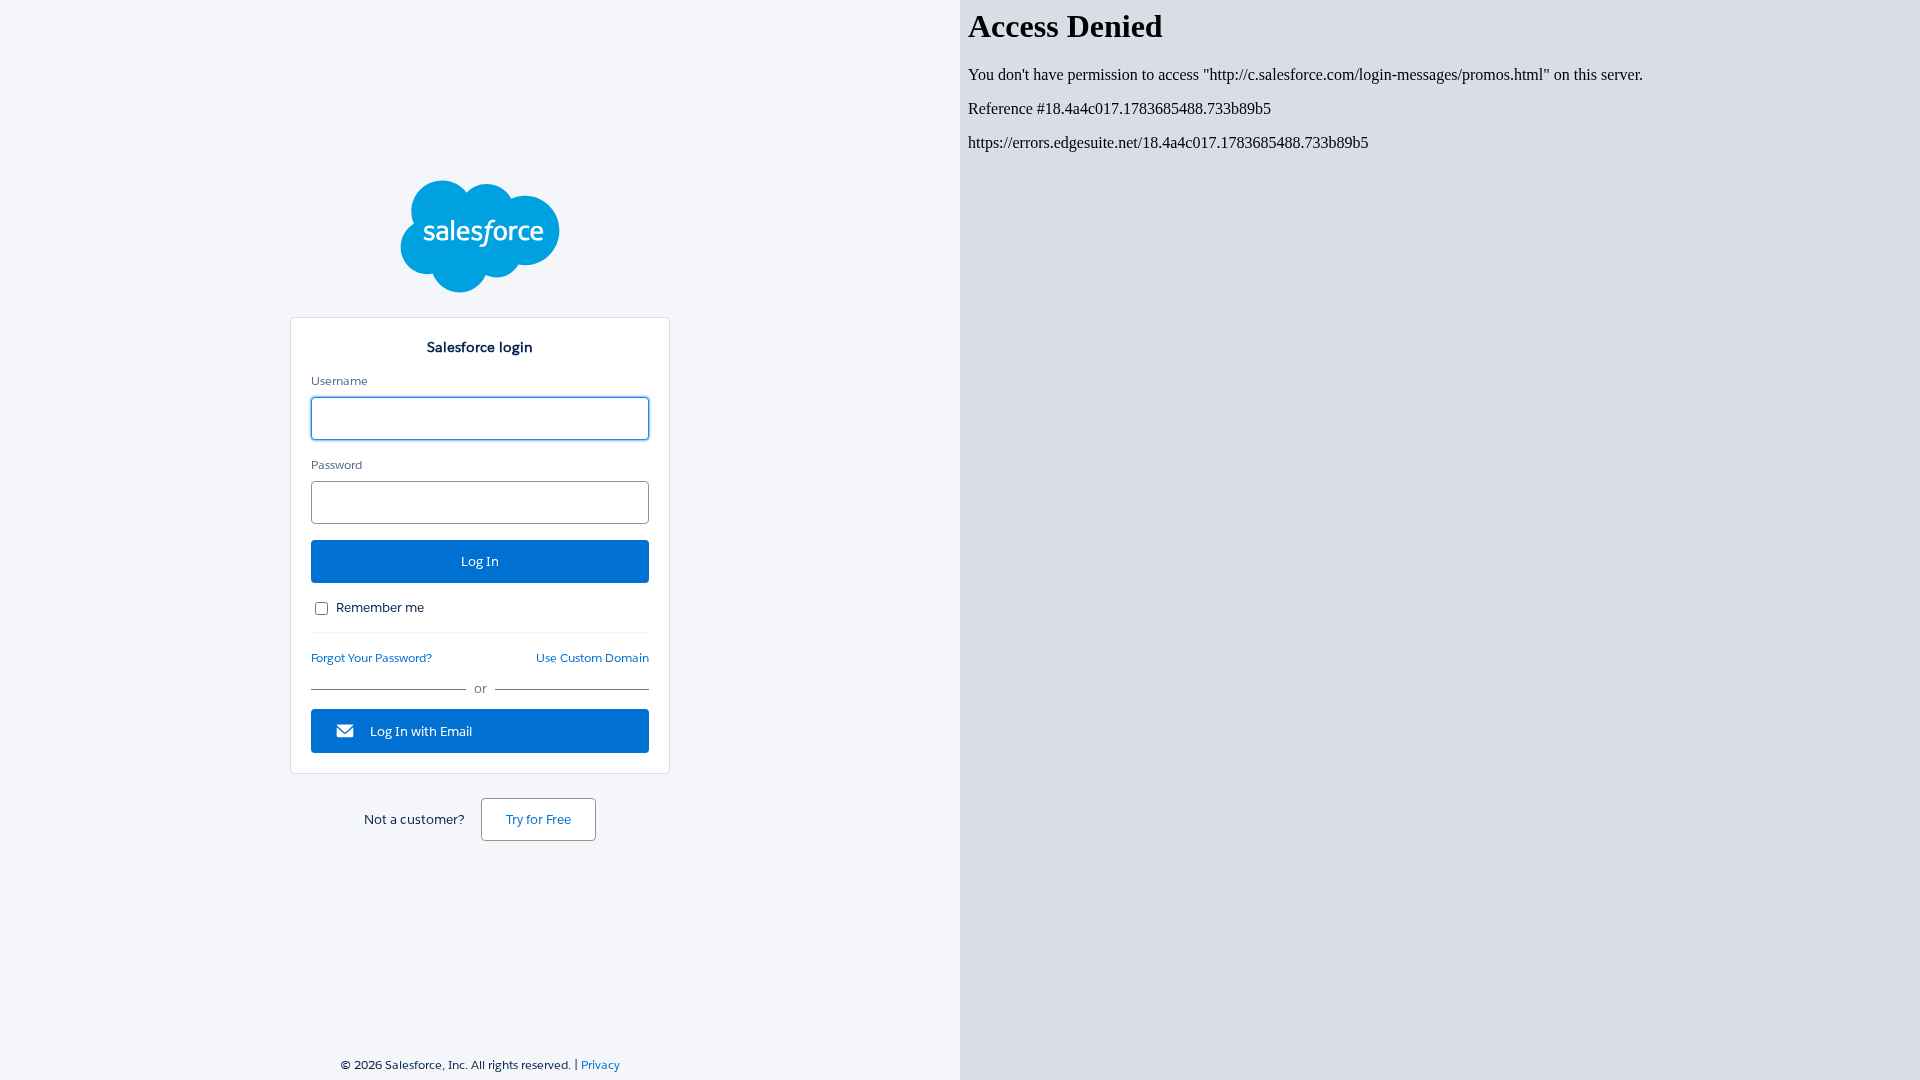This screenshot has height=1080, width=1920.
Task: Open the Privacy link in footer
Action: click(600, 1065)
